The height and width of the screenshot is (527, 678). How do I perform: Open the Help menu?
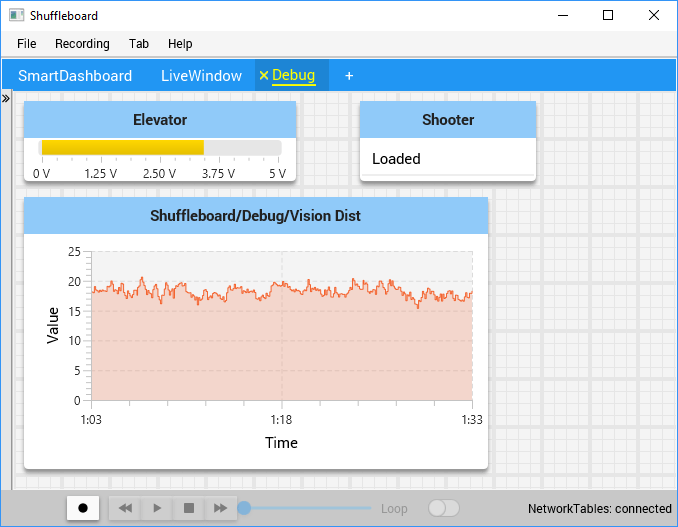click(x=180, y=44)
